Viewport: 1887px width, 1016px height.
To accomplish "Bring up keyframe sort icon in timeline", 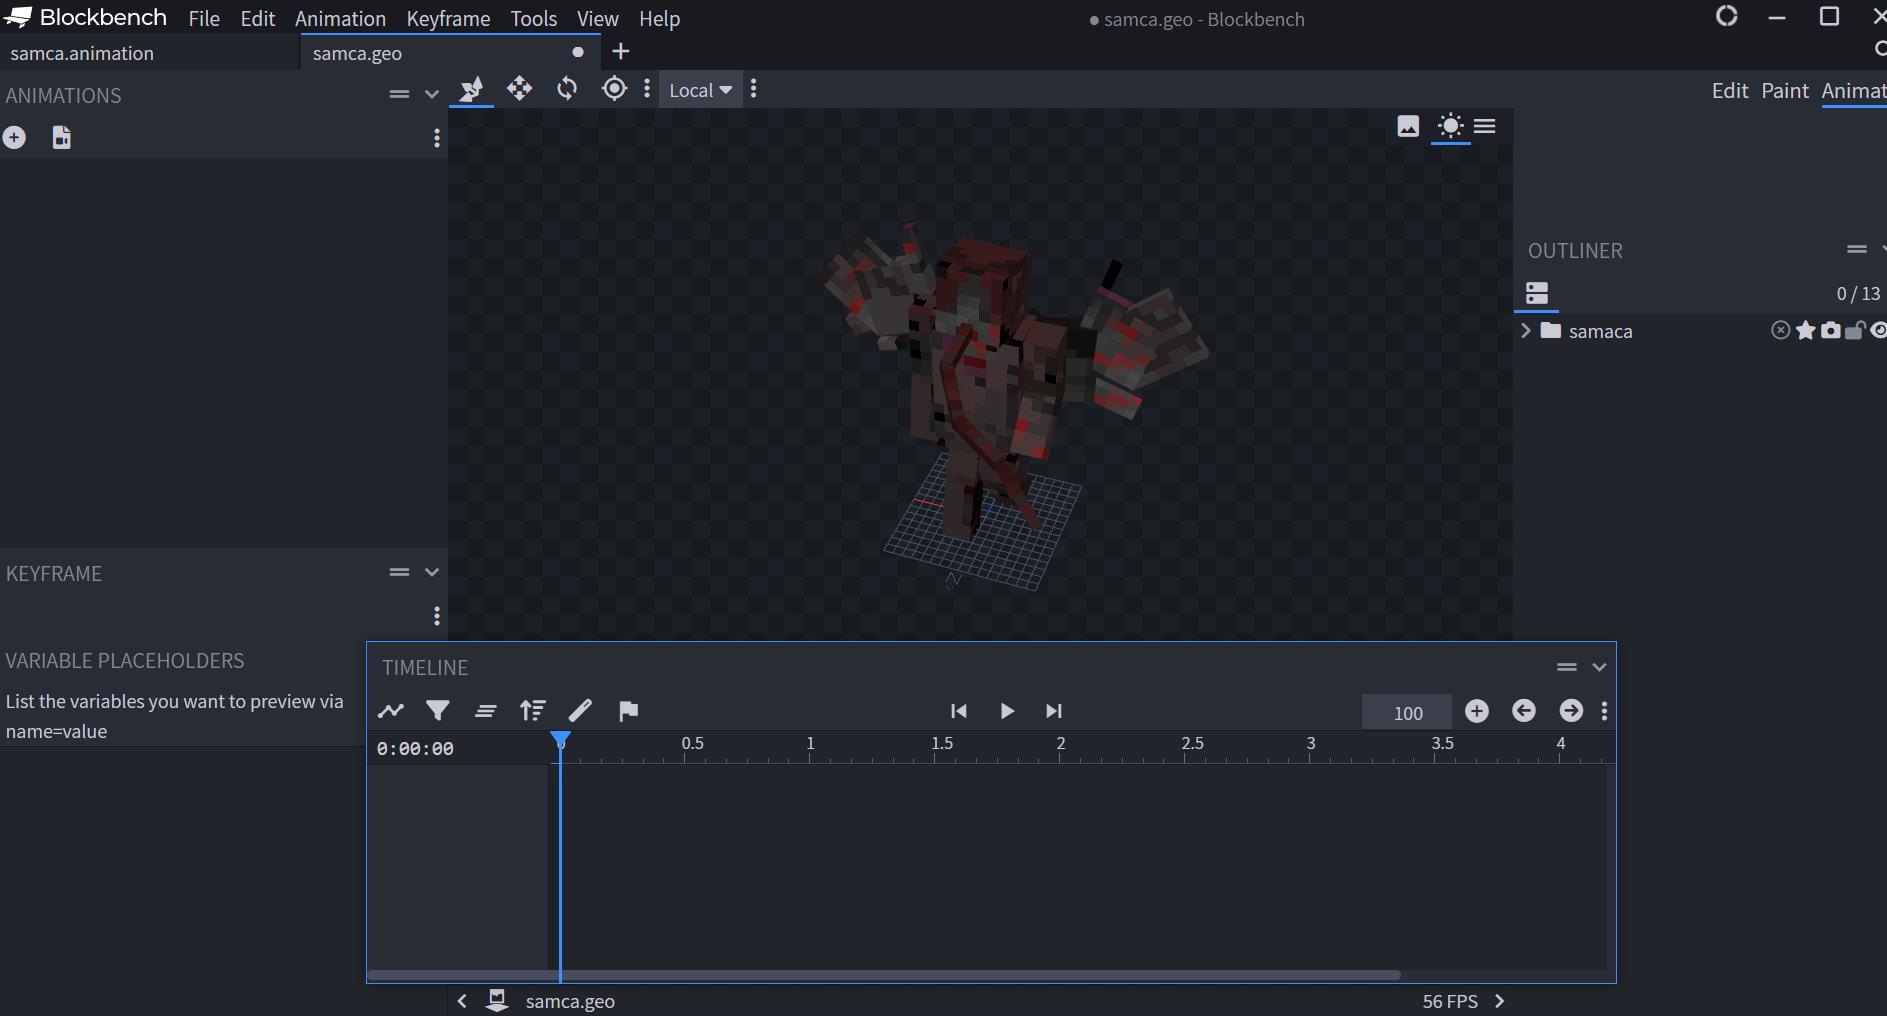I will click(x=533, y=711).
